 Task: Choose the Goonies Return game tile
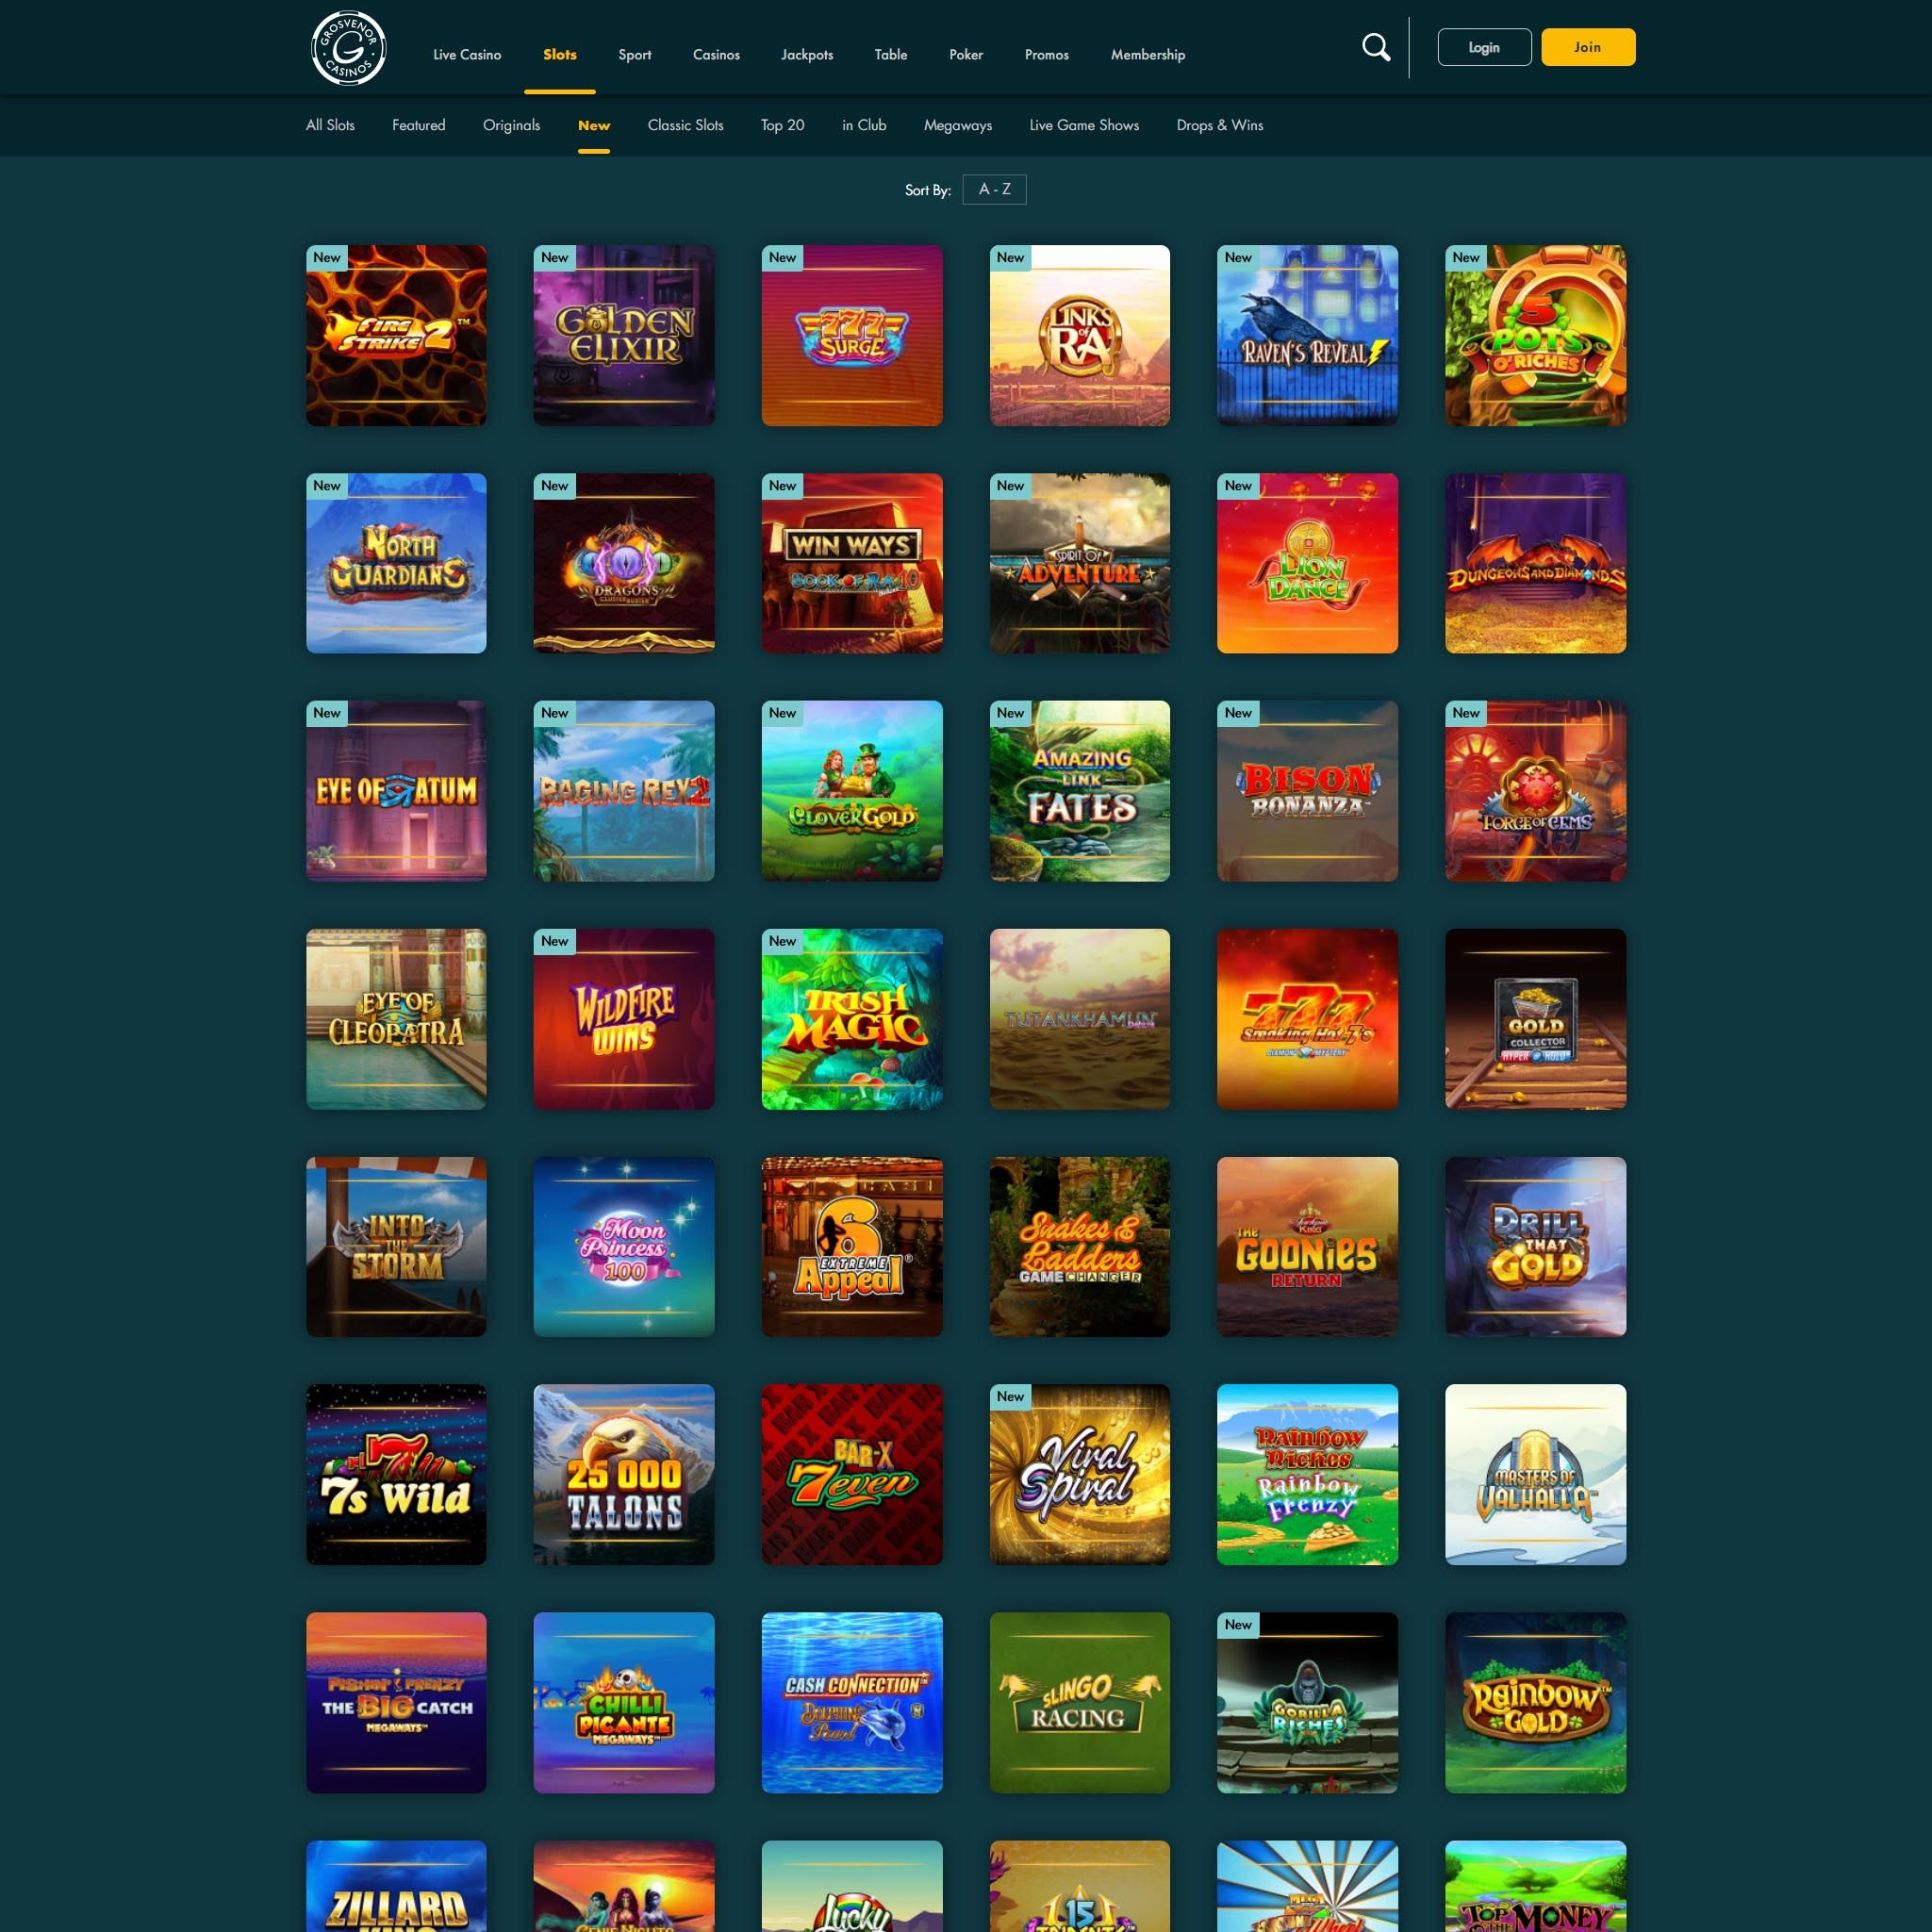coord(1306,1246)
